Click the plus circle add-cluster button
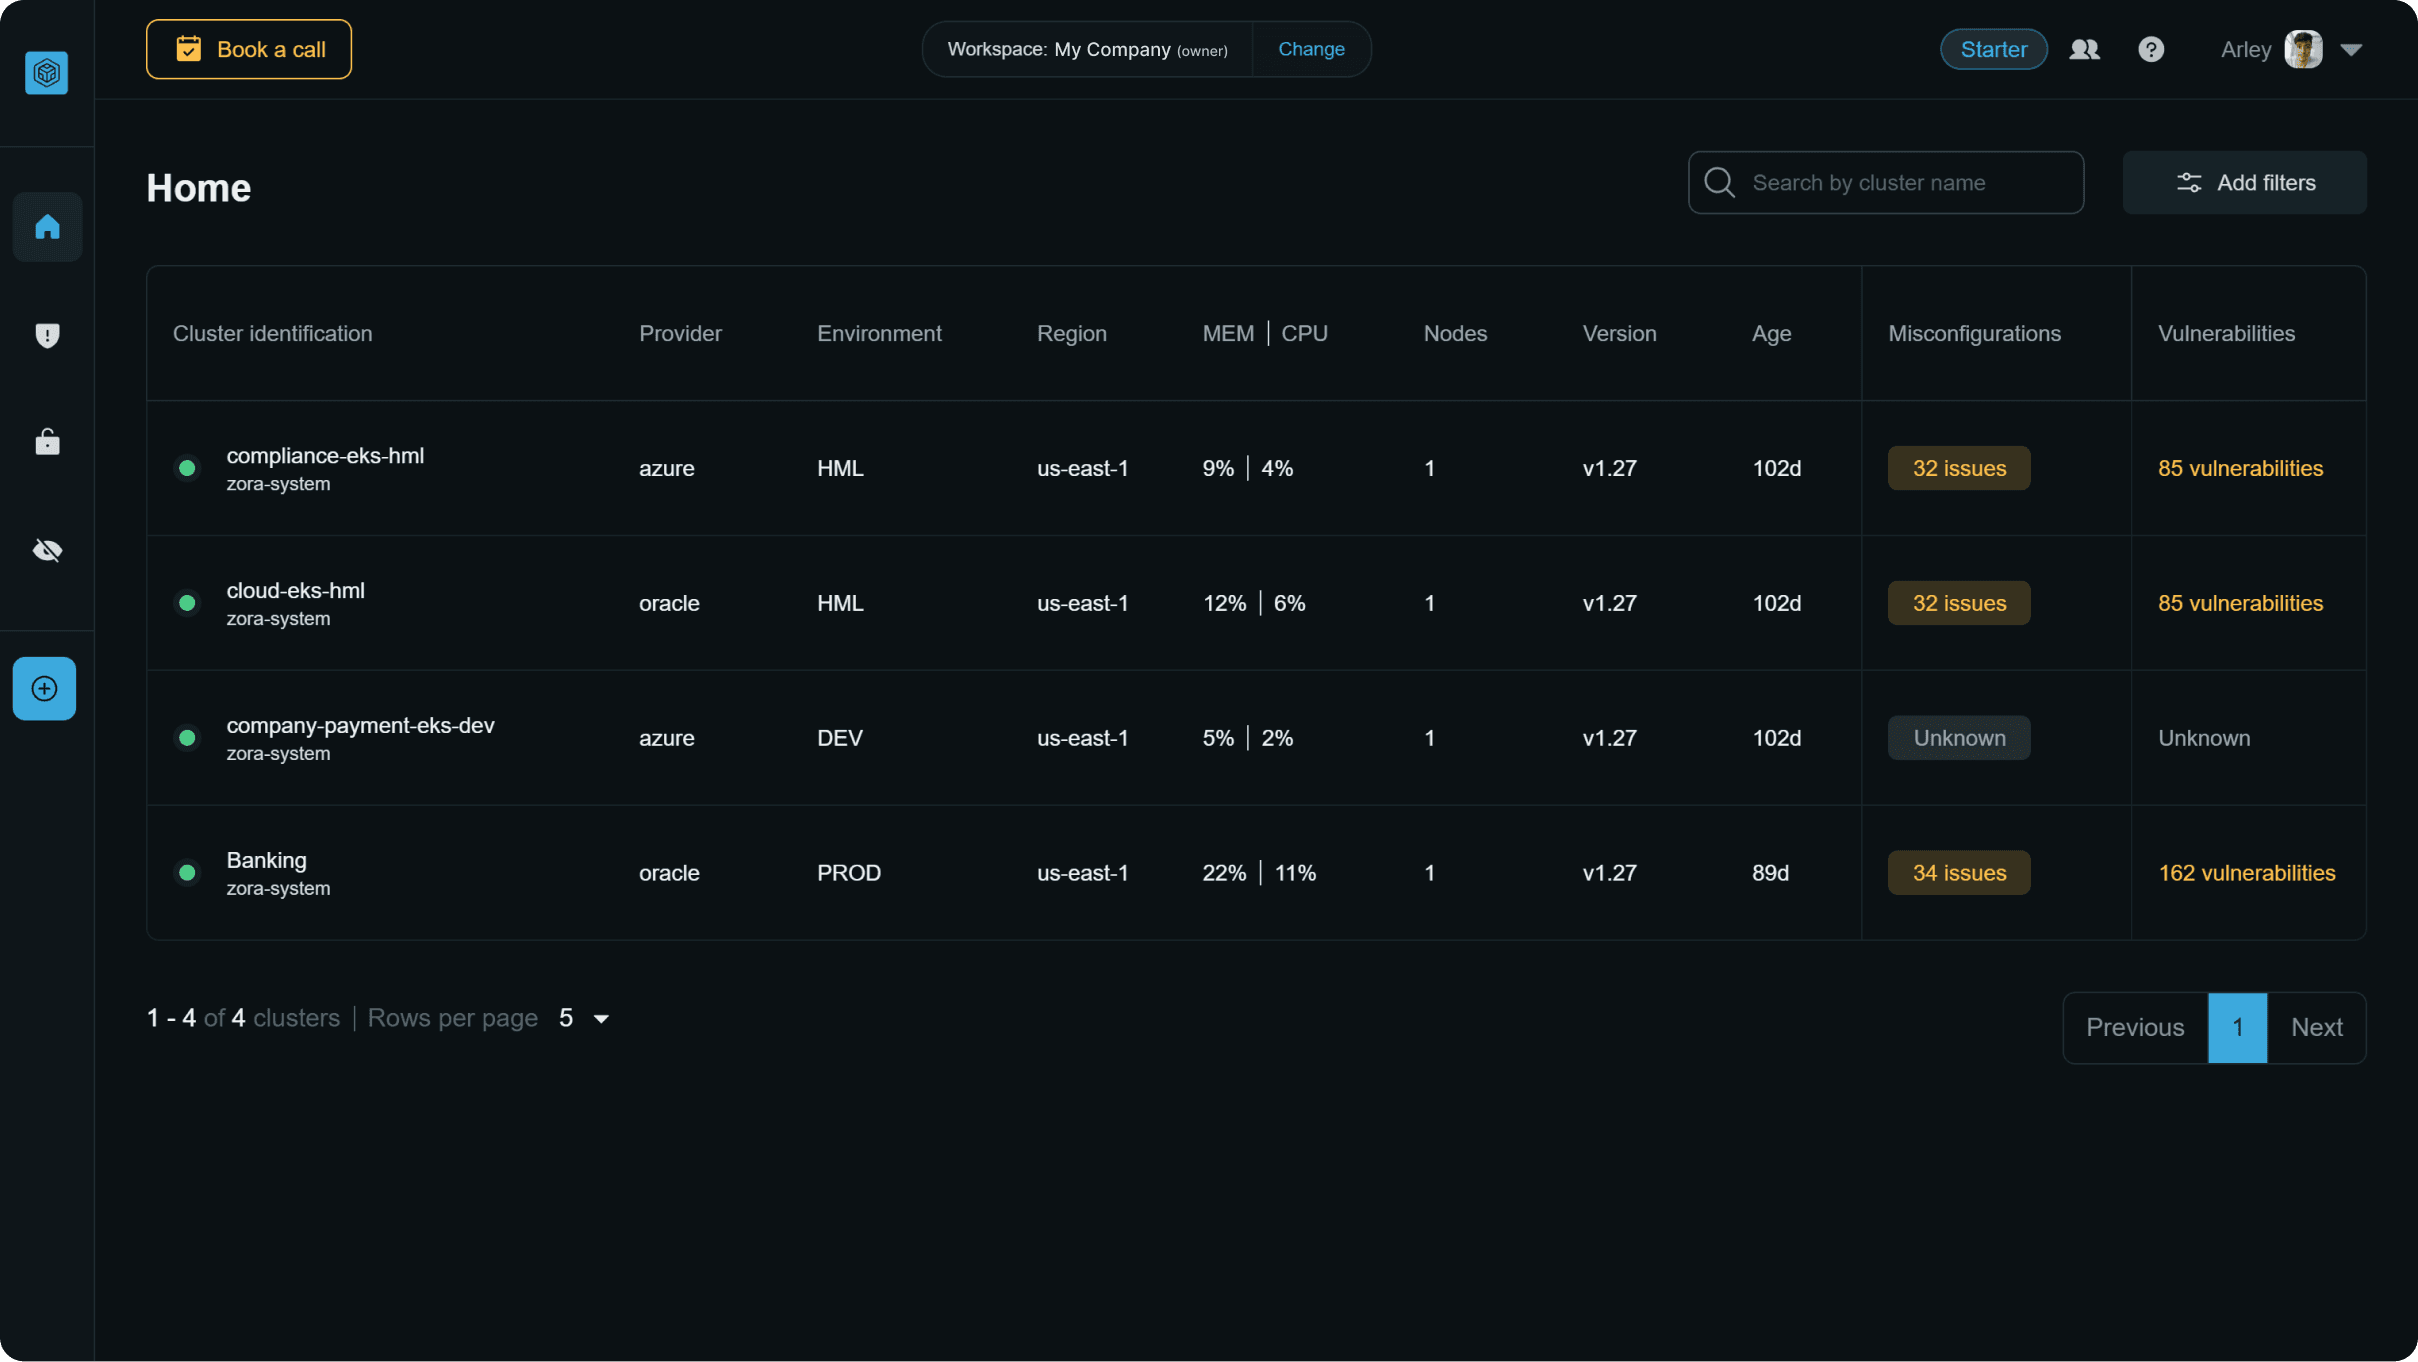Viewport: 2418px width, 1362px height. (44, 688)
